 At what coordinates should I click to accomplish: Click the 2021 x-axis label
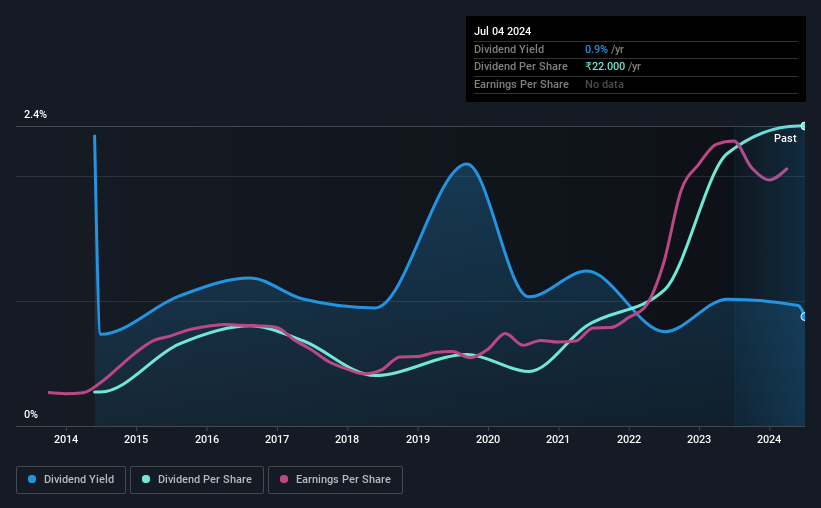(x=558, y=439)
